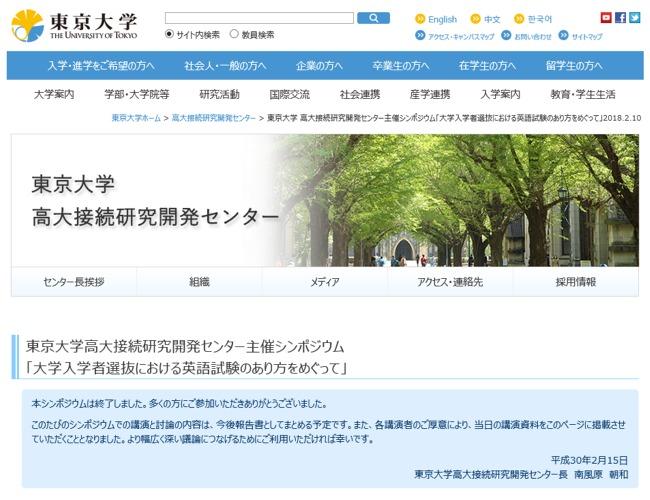
Task: Open センター長挨拶 tab
Action: [x=74, y=282]
